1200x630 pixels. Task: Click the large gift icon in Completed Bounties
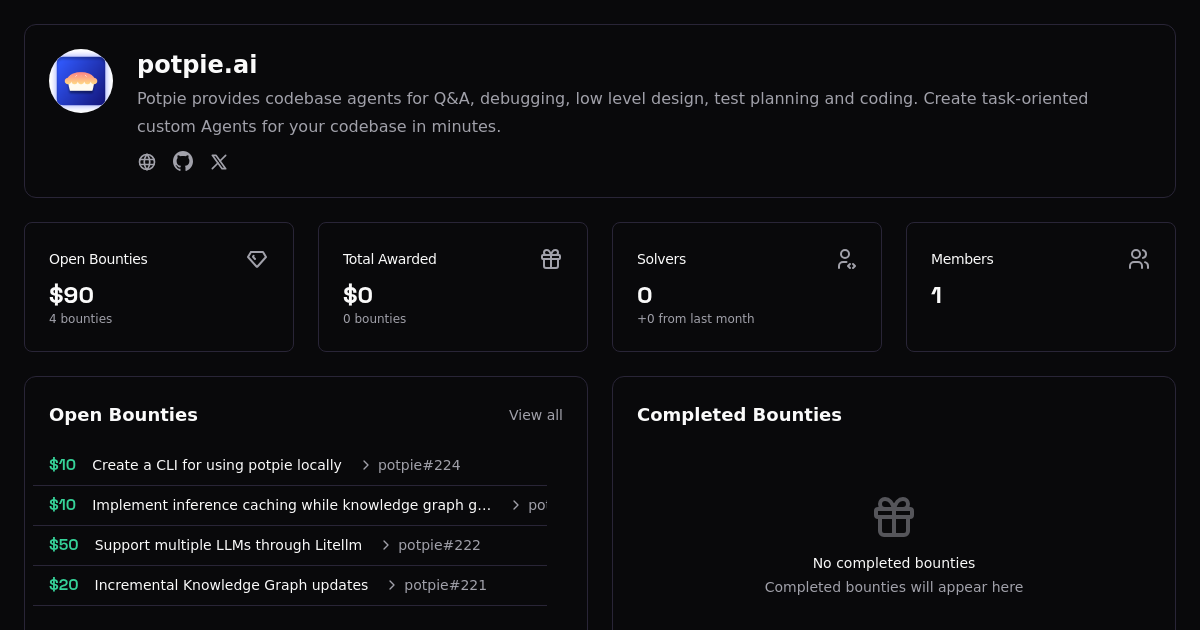click(x=894, y=517)
